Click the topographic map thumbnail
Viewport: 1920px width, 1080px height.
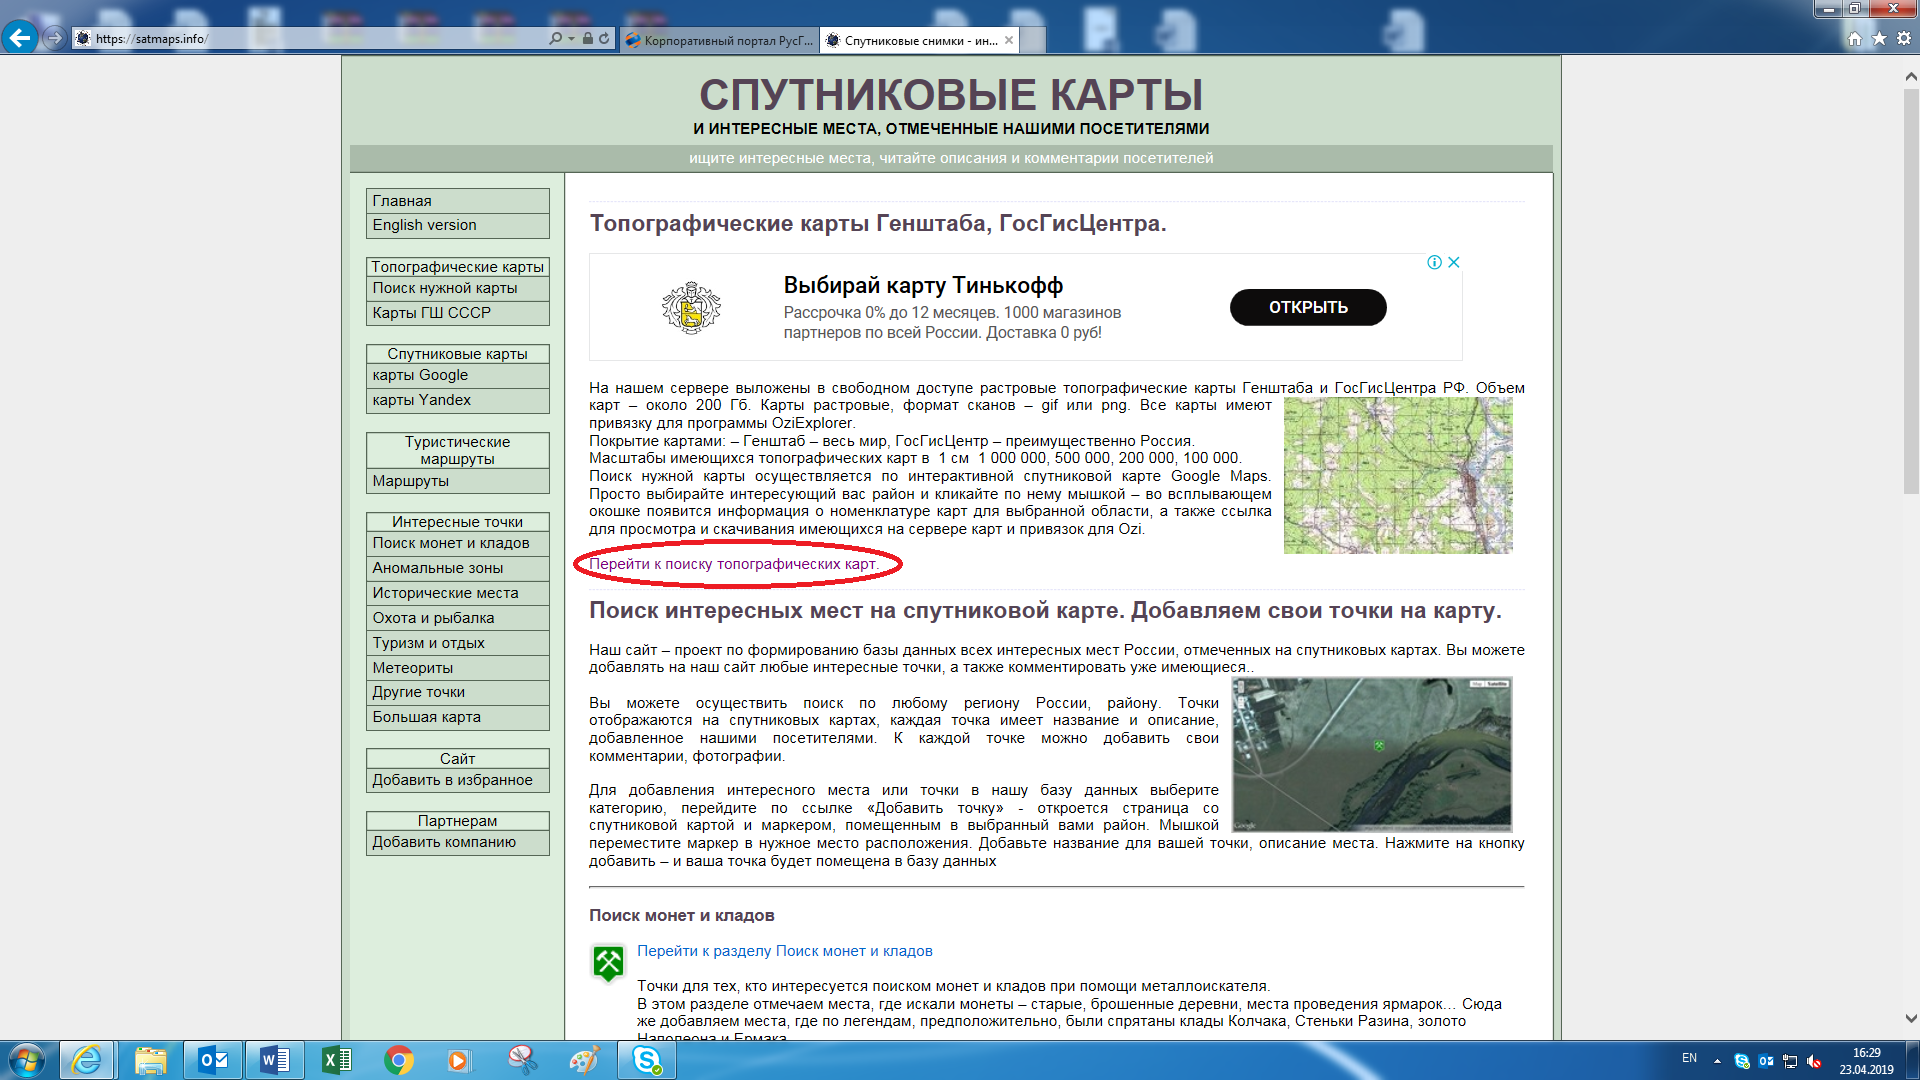click(x=1398, y=476)
